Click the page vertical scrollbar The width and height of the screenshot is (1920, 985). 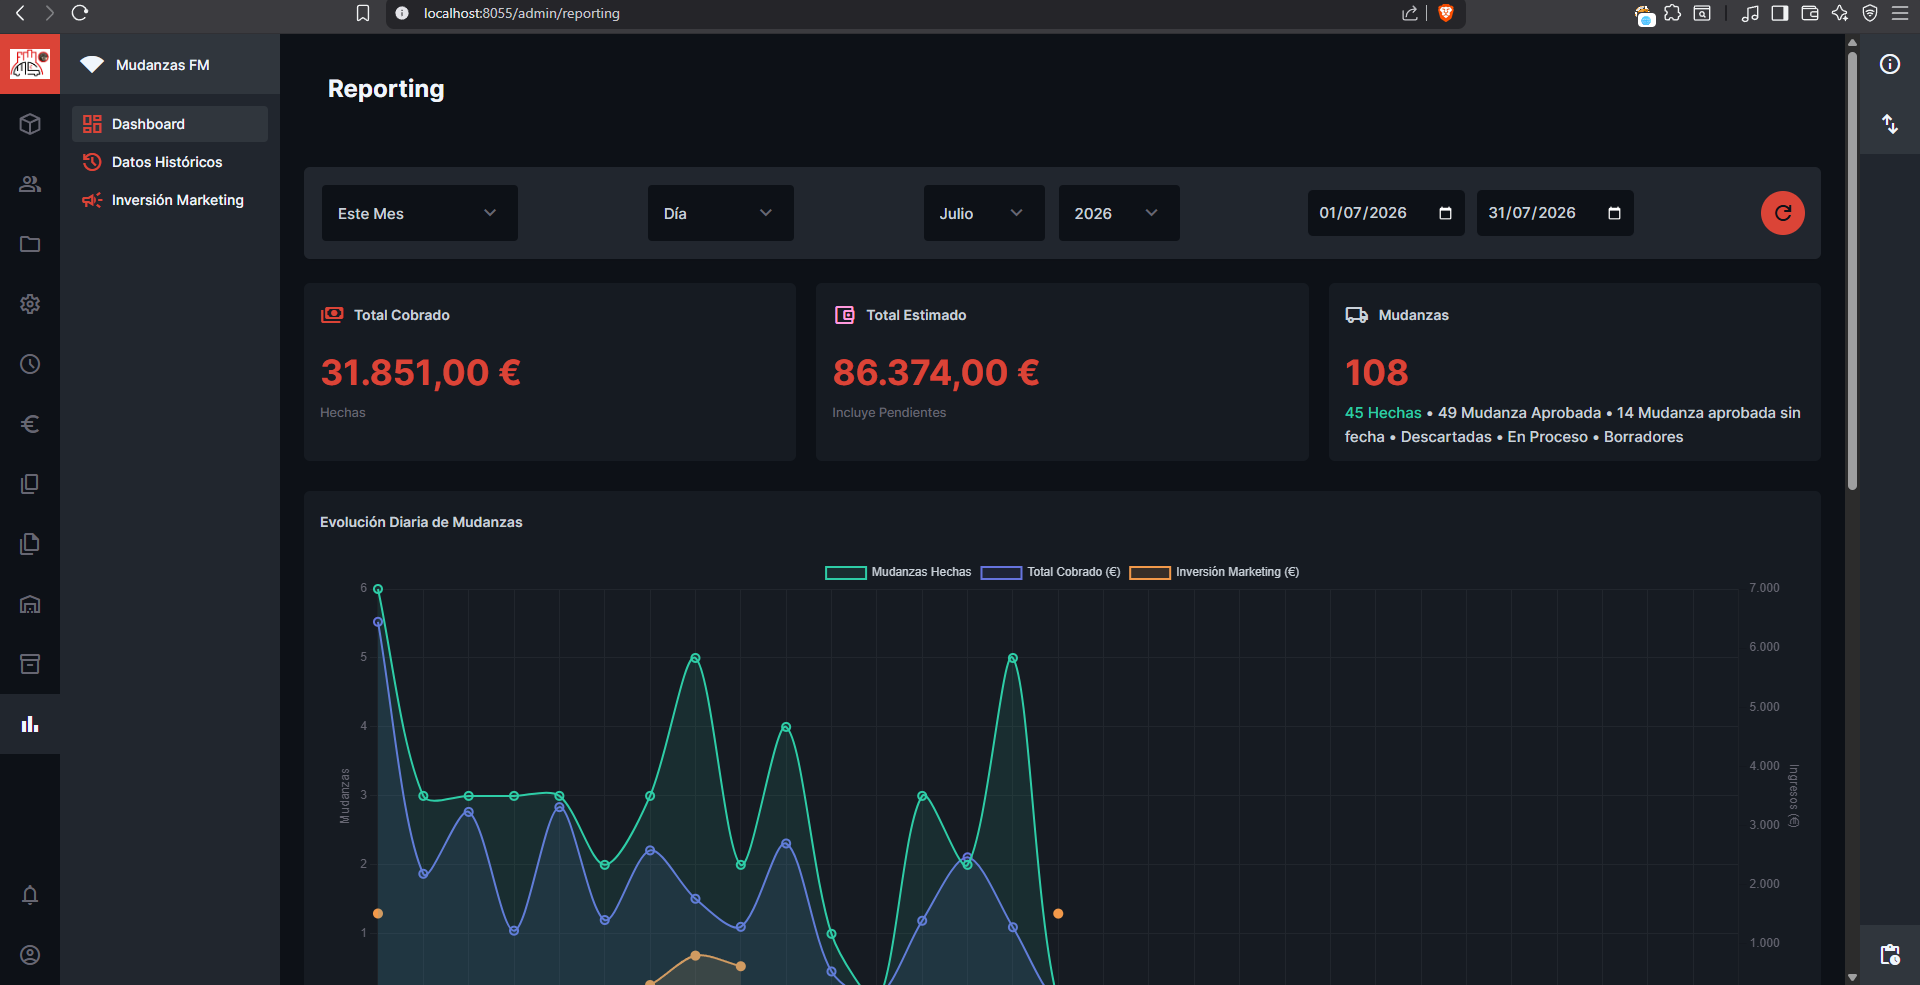1852,270
